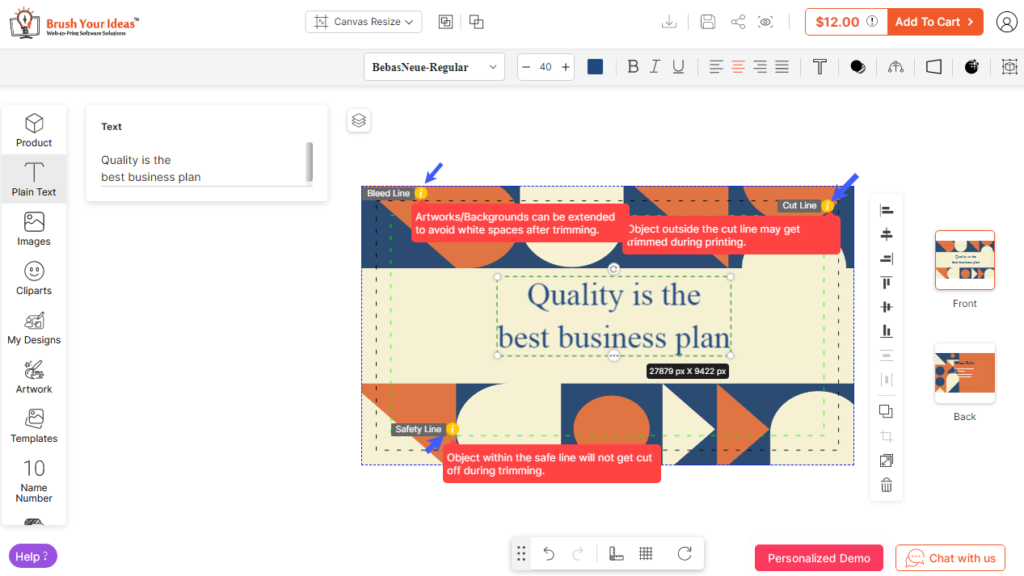Open the Layers panel above the canvas
This screenshot has height=576, width=1024.
[358, 120]
